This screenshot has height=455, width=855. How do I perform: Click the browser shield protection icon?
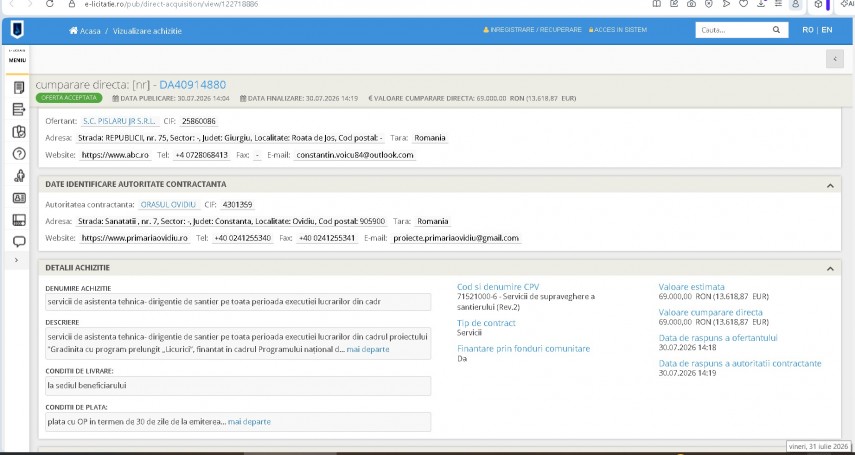pos(709,4)
